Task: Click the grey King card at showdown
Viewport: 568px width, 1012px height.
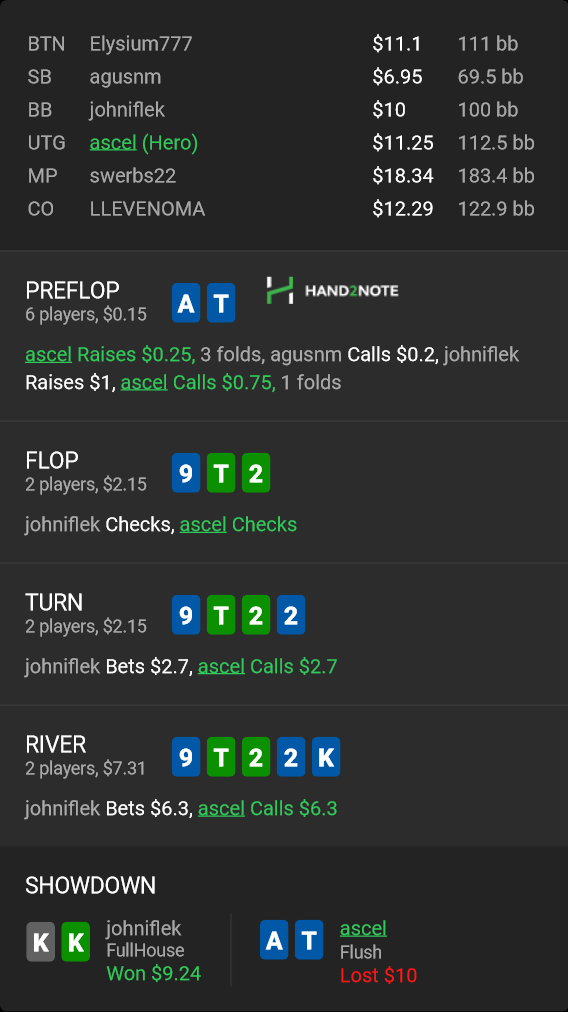Action: [x=40, y=942]
